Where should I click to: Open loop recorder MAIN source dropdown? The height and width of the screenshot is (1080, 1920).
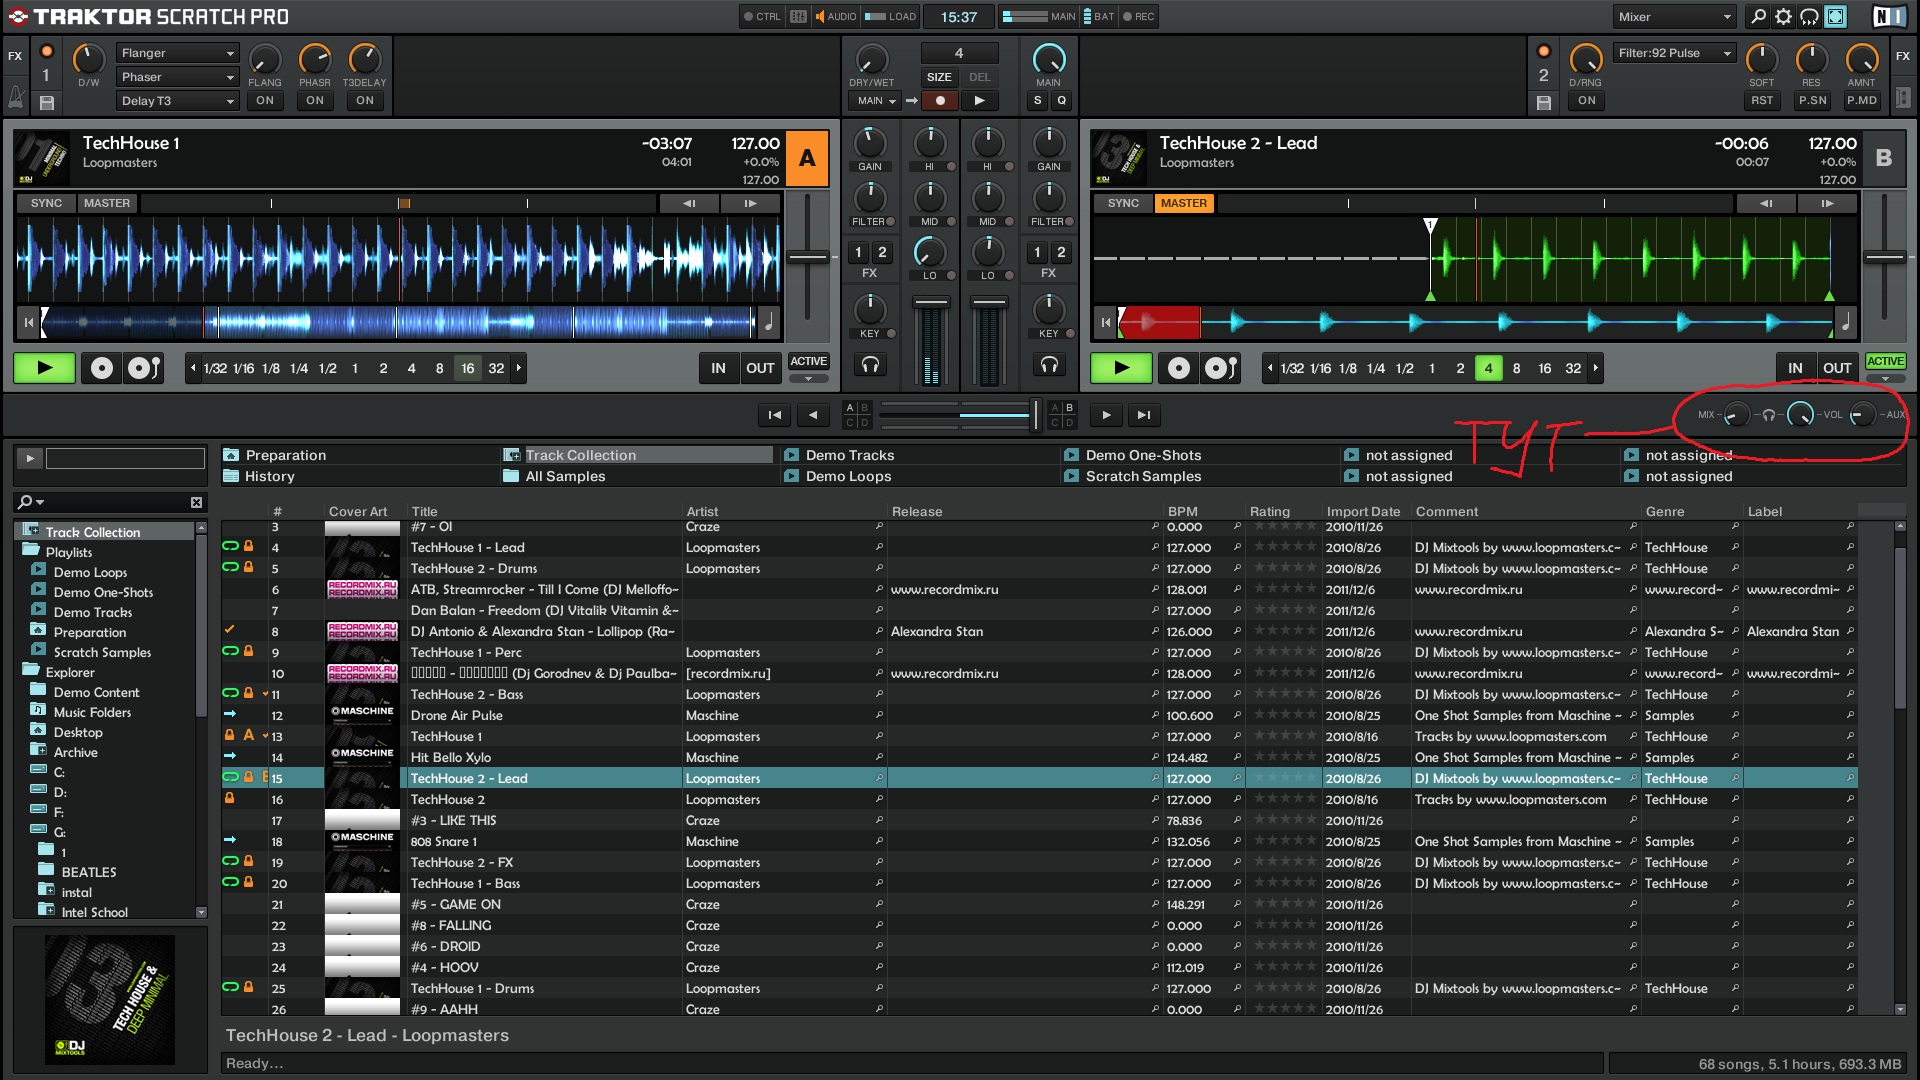point(876,101)
